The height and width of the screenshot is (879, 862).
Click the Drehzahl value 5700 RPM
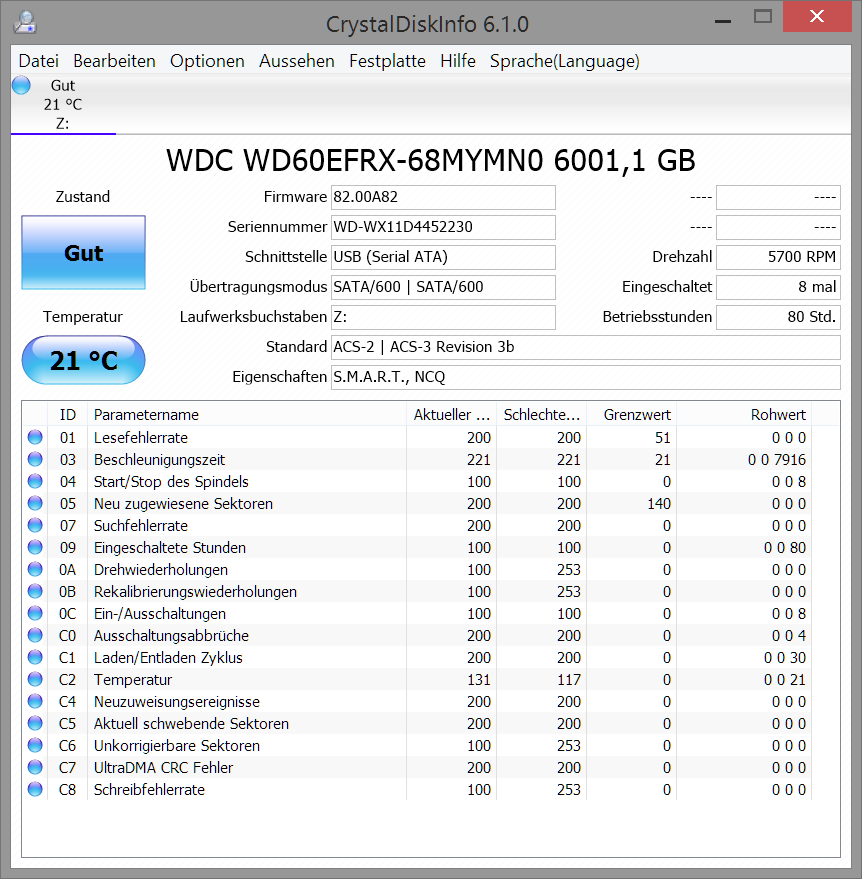click(778, 257)
